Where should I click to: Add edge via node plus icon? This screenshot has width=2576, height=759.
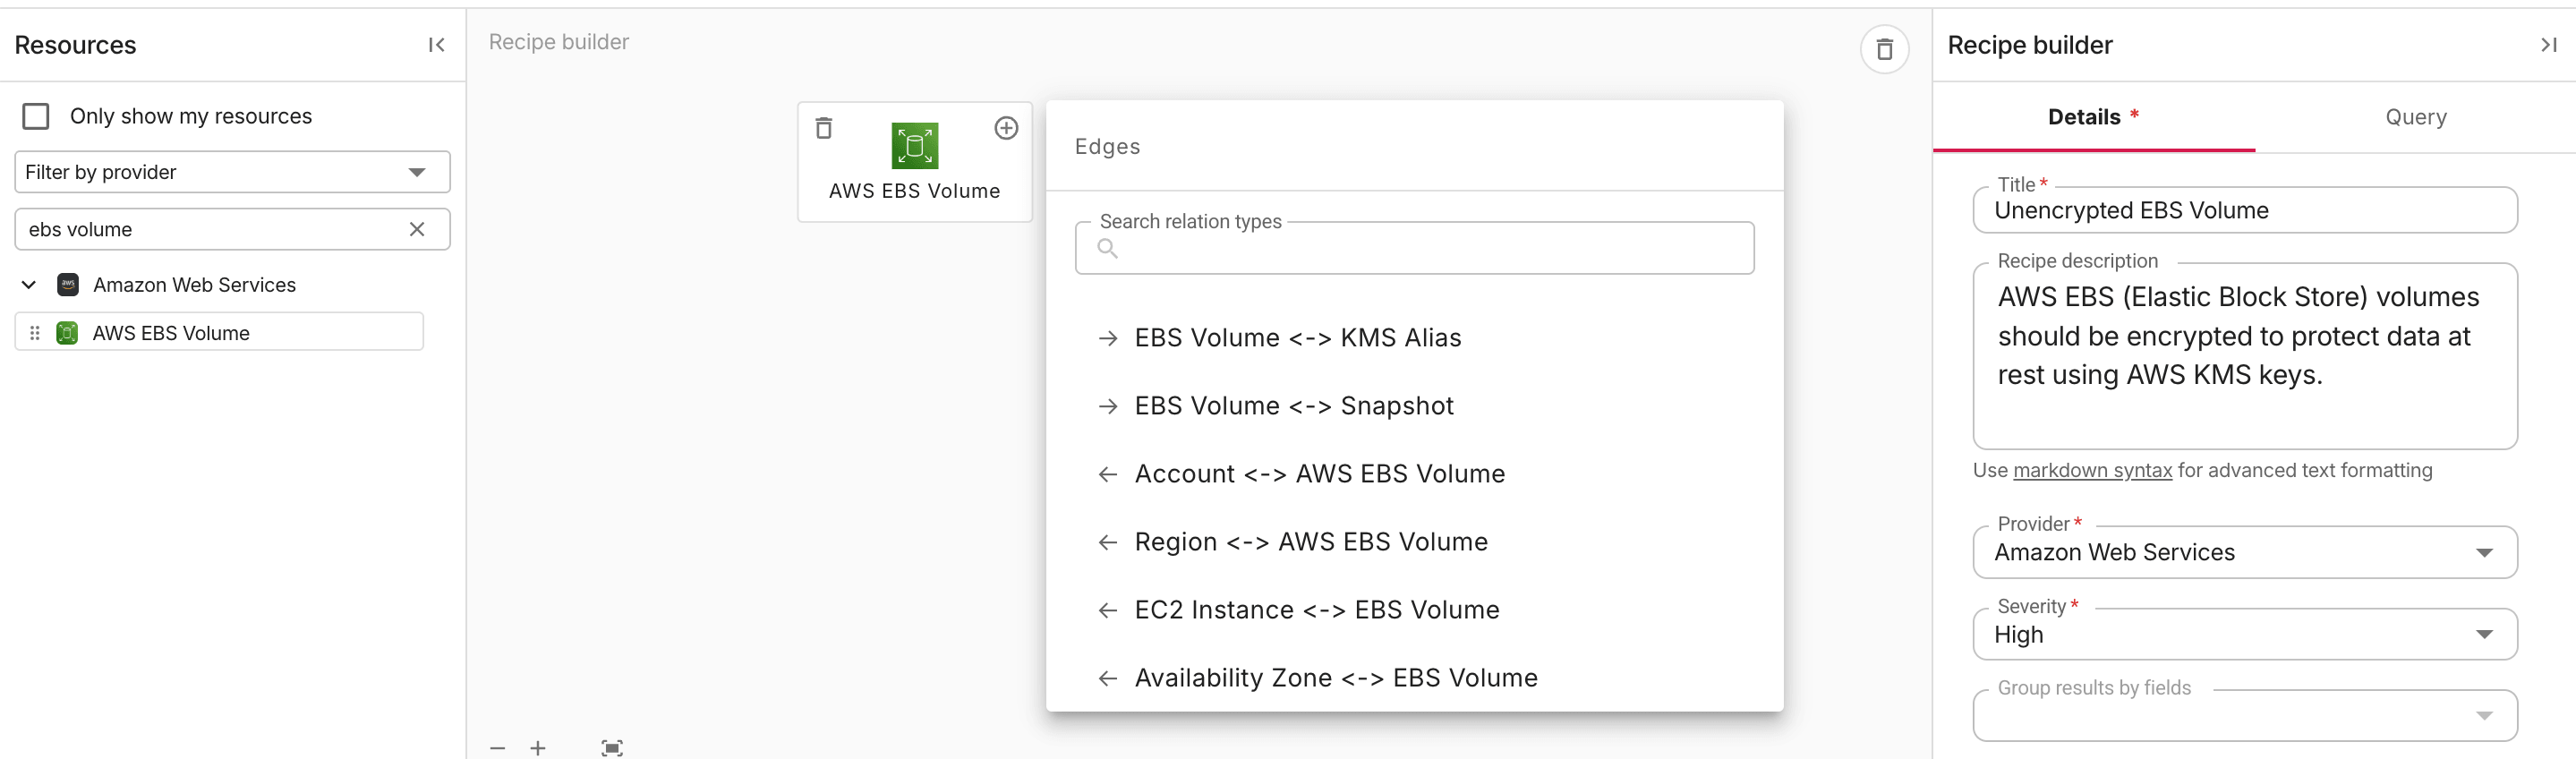(1006, 128)
